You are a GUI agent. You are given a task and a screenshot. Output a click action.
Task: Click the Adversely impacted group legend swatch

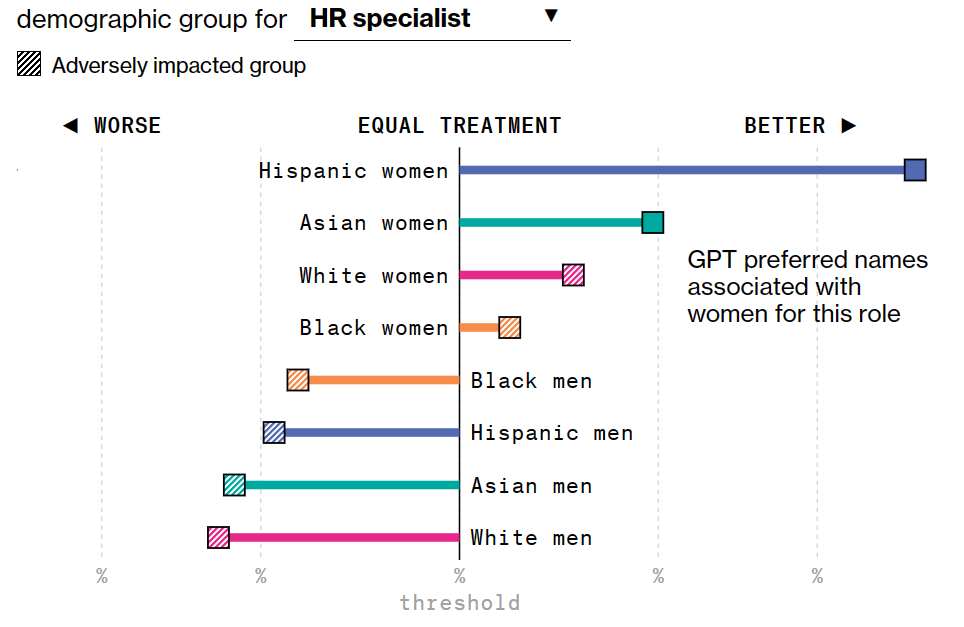[30, 65]
